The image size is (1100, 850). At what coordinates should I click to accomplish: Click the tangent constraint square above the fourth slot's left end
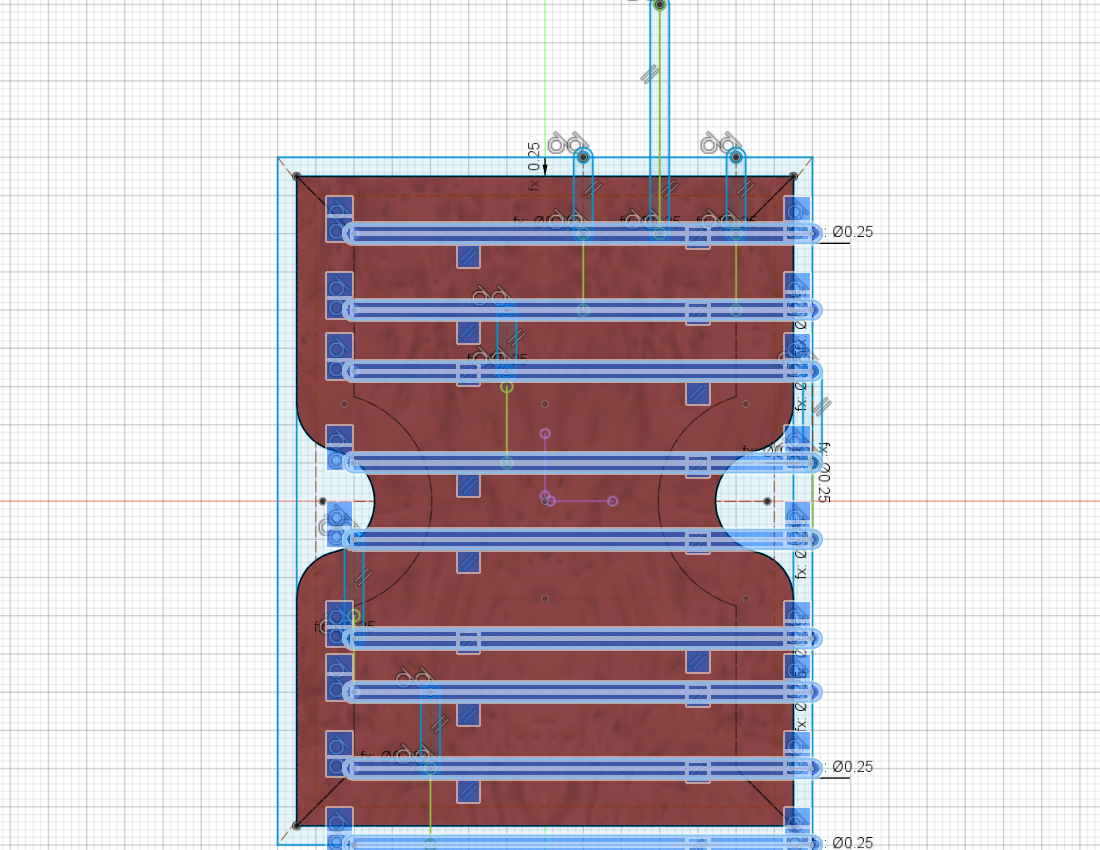[x=340, y=438]
